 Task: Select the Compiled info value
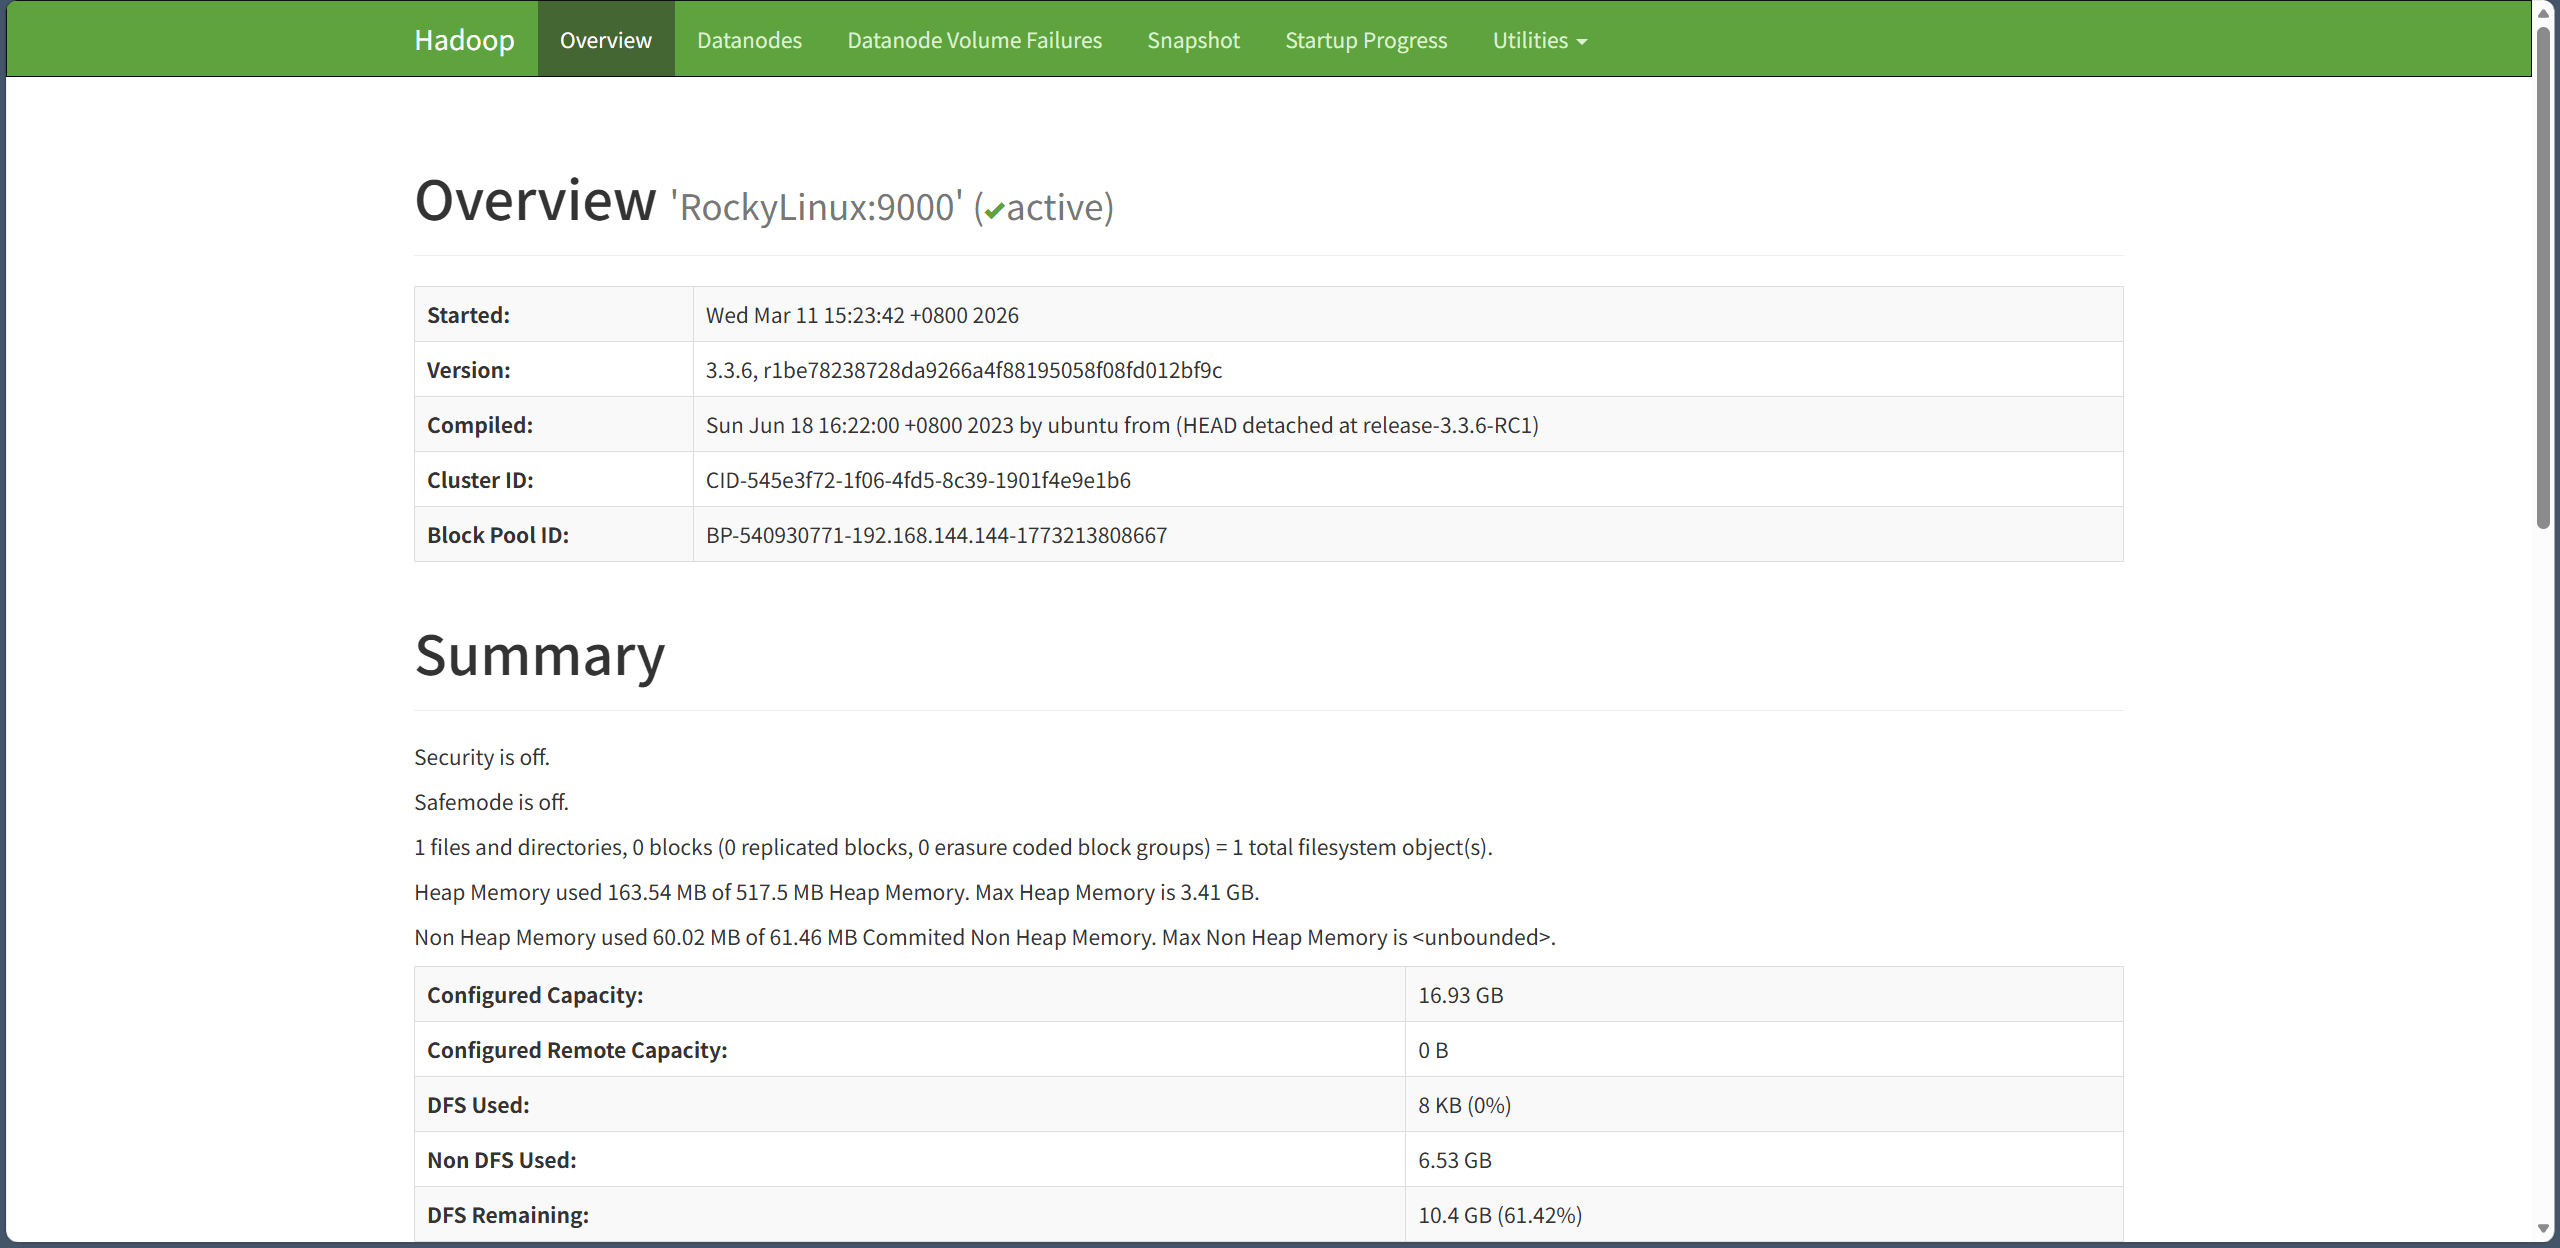[1122, 425]
